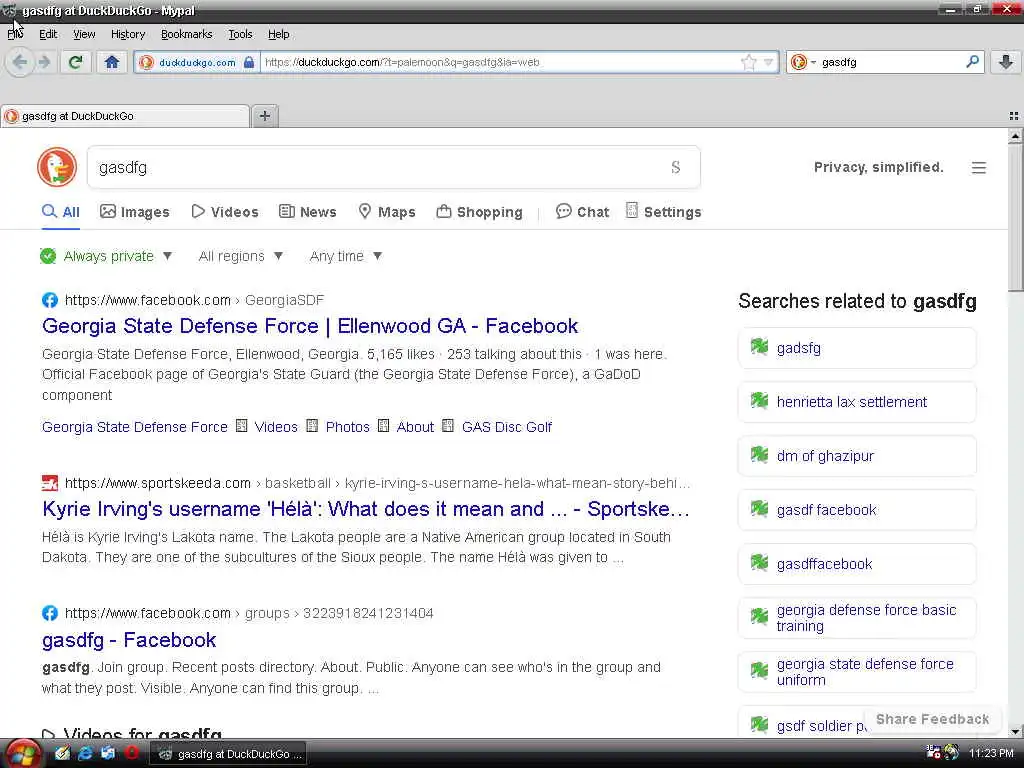Click the scrollbar down arrow
Screen dimensions: 1024x768
[x=1015, y=731]
